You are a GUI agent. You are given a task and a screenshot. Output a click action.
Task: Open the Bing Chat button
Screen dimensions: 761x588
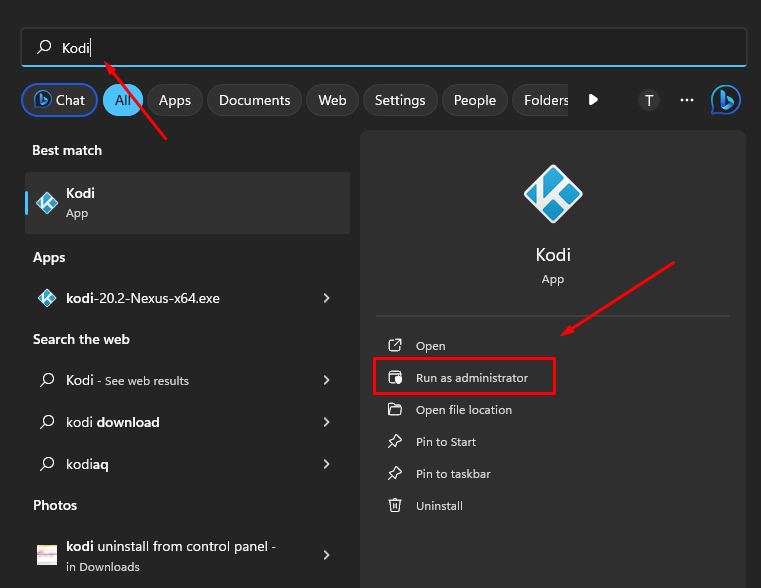pyautogui.click(x=60, y=100)
